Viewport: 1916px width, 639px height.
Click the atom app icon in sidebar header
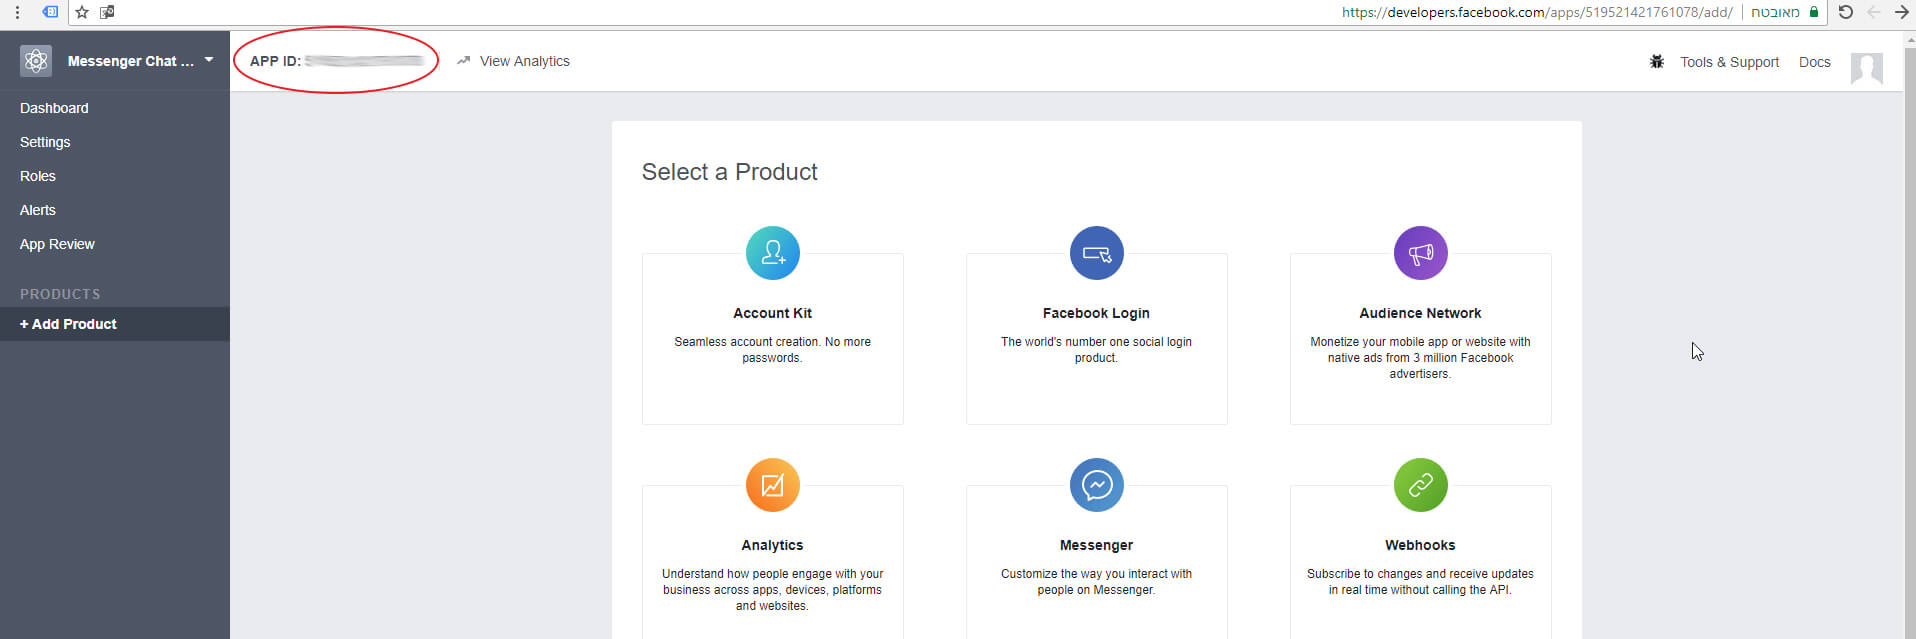(x=36, y=61)
